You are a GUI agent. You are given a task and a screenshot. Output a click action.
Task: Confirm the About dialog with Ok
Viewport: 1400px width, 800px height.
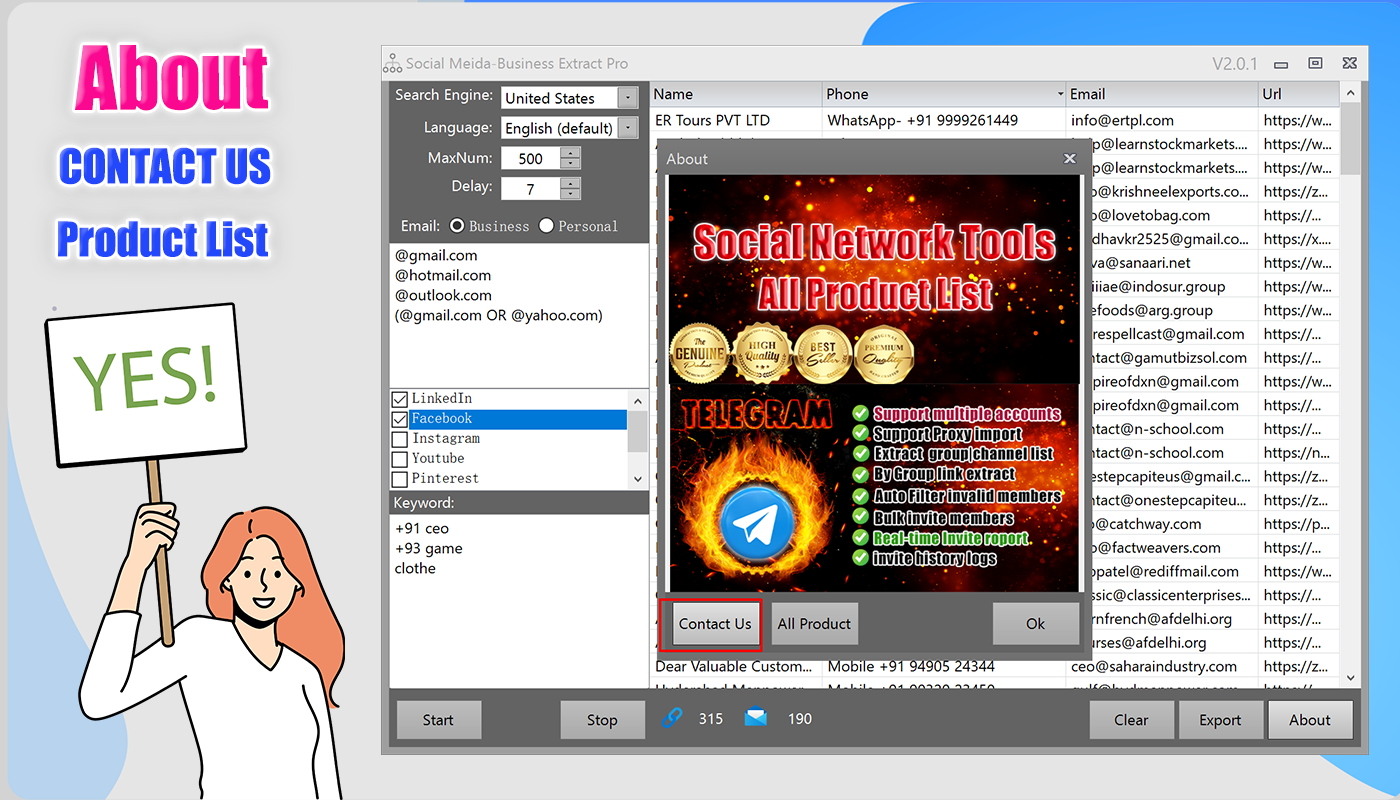(1036, 624)
